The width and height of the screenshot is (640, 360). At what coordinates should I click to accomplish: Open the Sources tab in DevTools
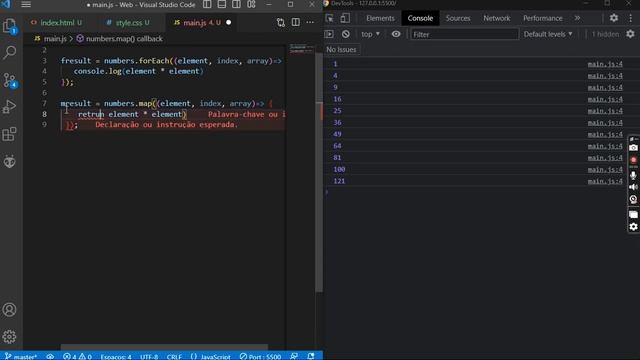458,18
